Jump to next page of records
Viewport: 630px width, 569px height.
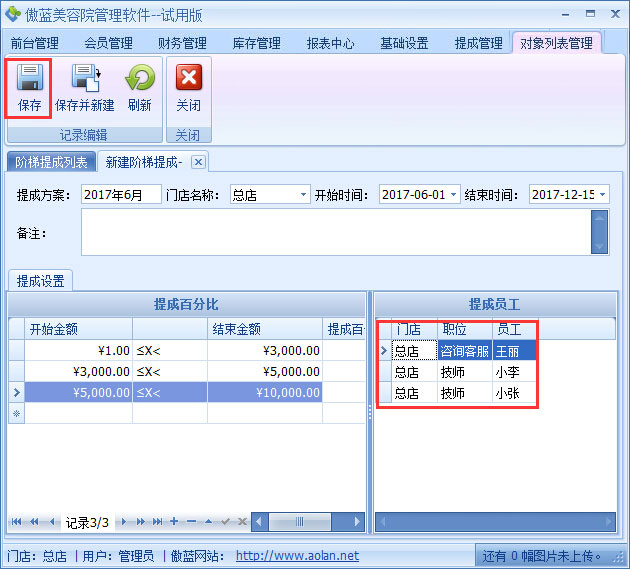pyautogui.click(x=141, y=522)
